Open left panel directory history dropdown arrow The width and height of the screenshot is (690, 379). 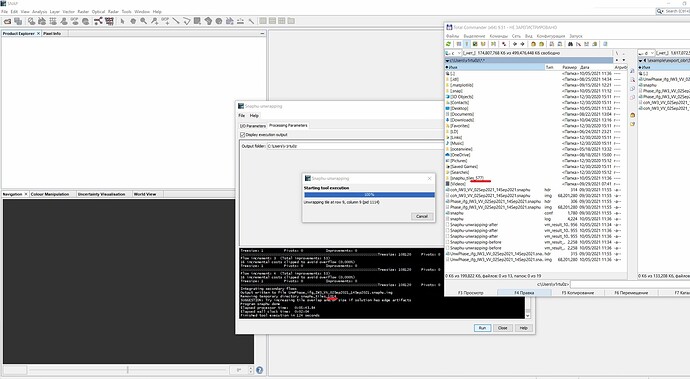(624, 60)
